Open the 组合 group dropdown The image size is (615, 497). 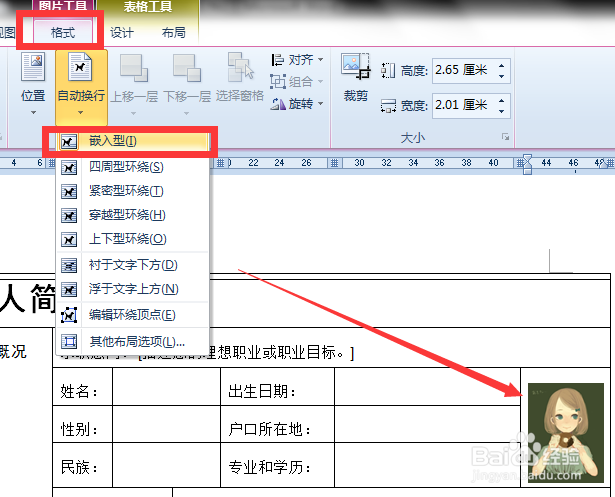click(x=297, y=82)
